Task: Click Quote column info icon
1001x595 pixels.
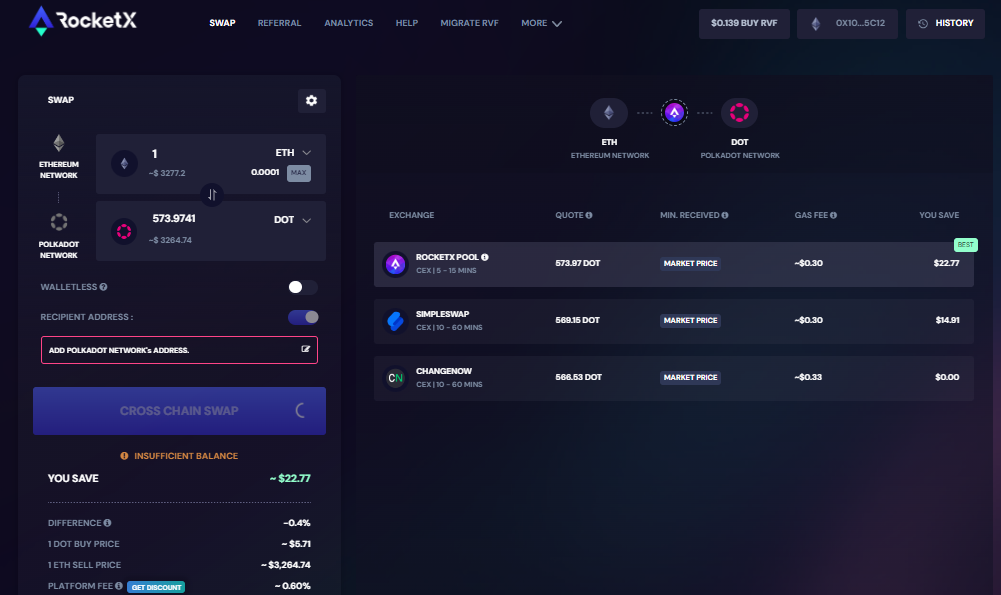Action: (589, 215)
